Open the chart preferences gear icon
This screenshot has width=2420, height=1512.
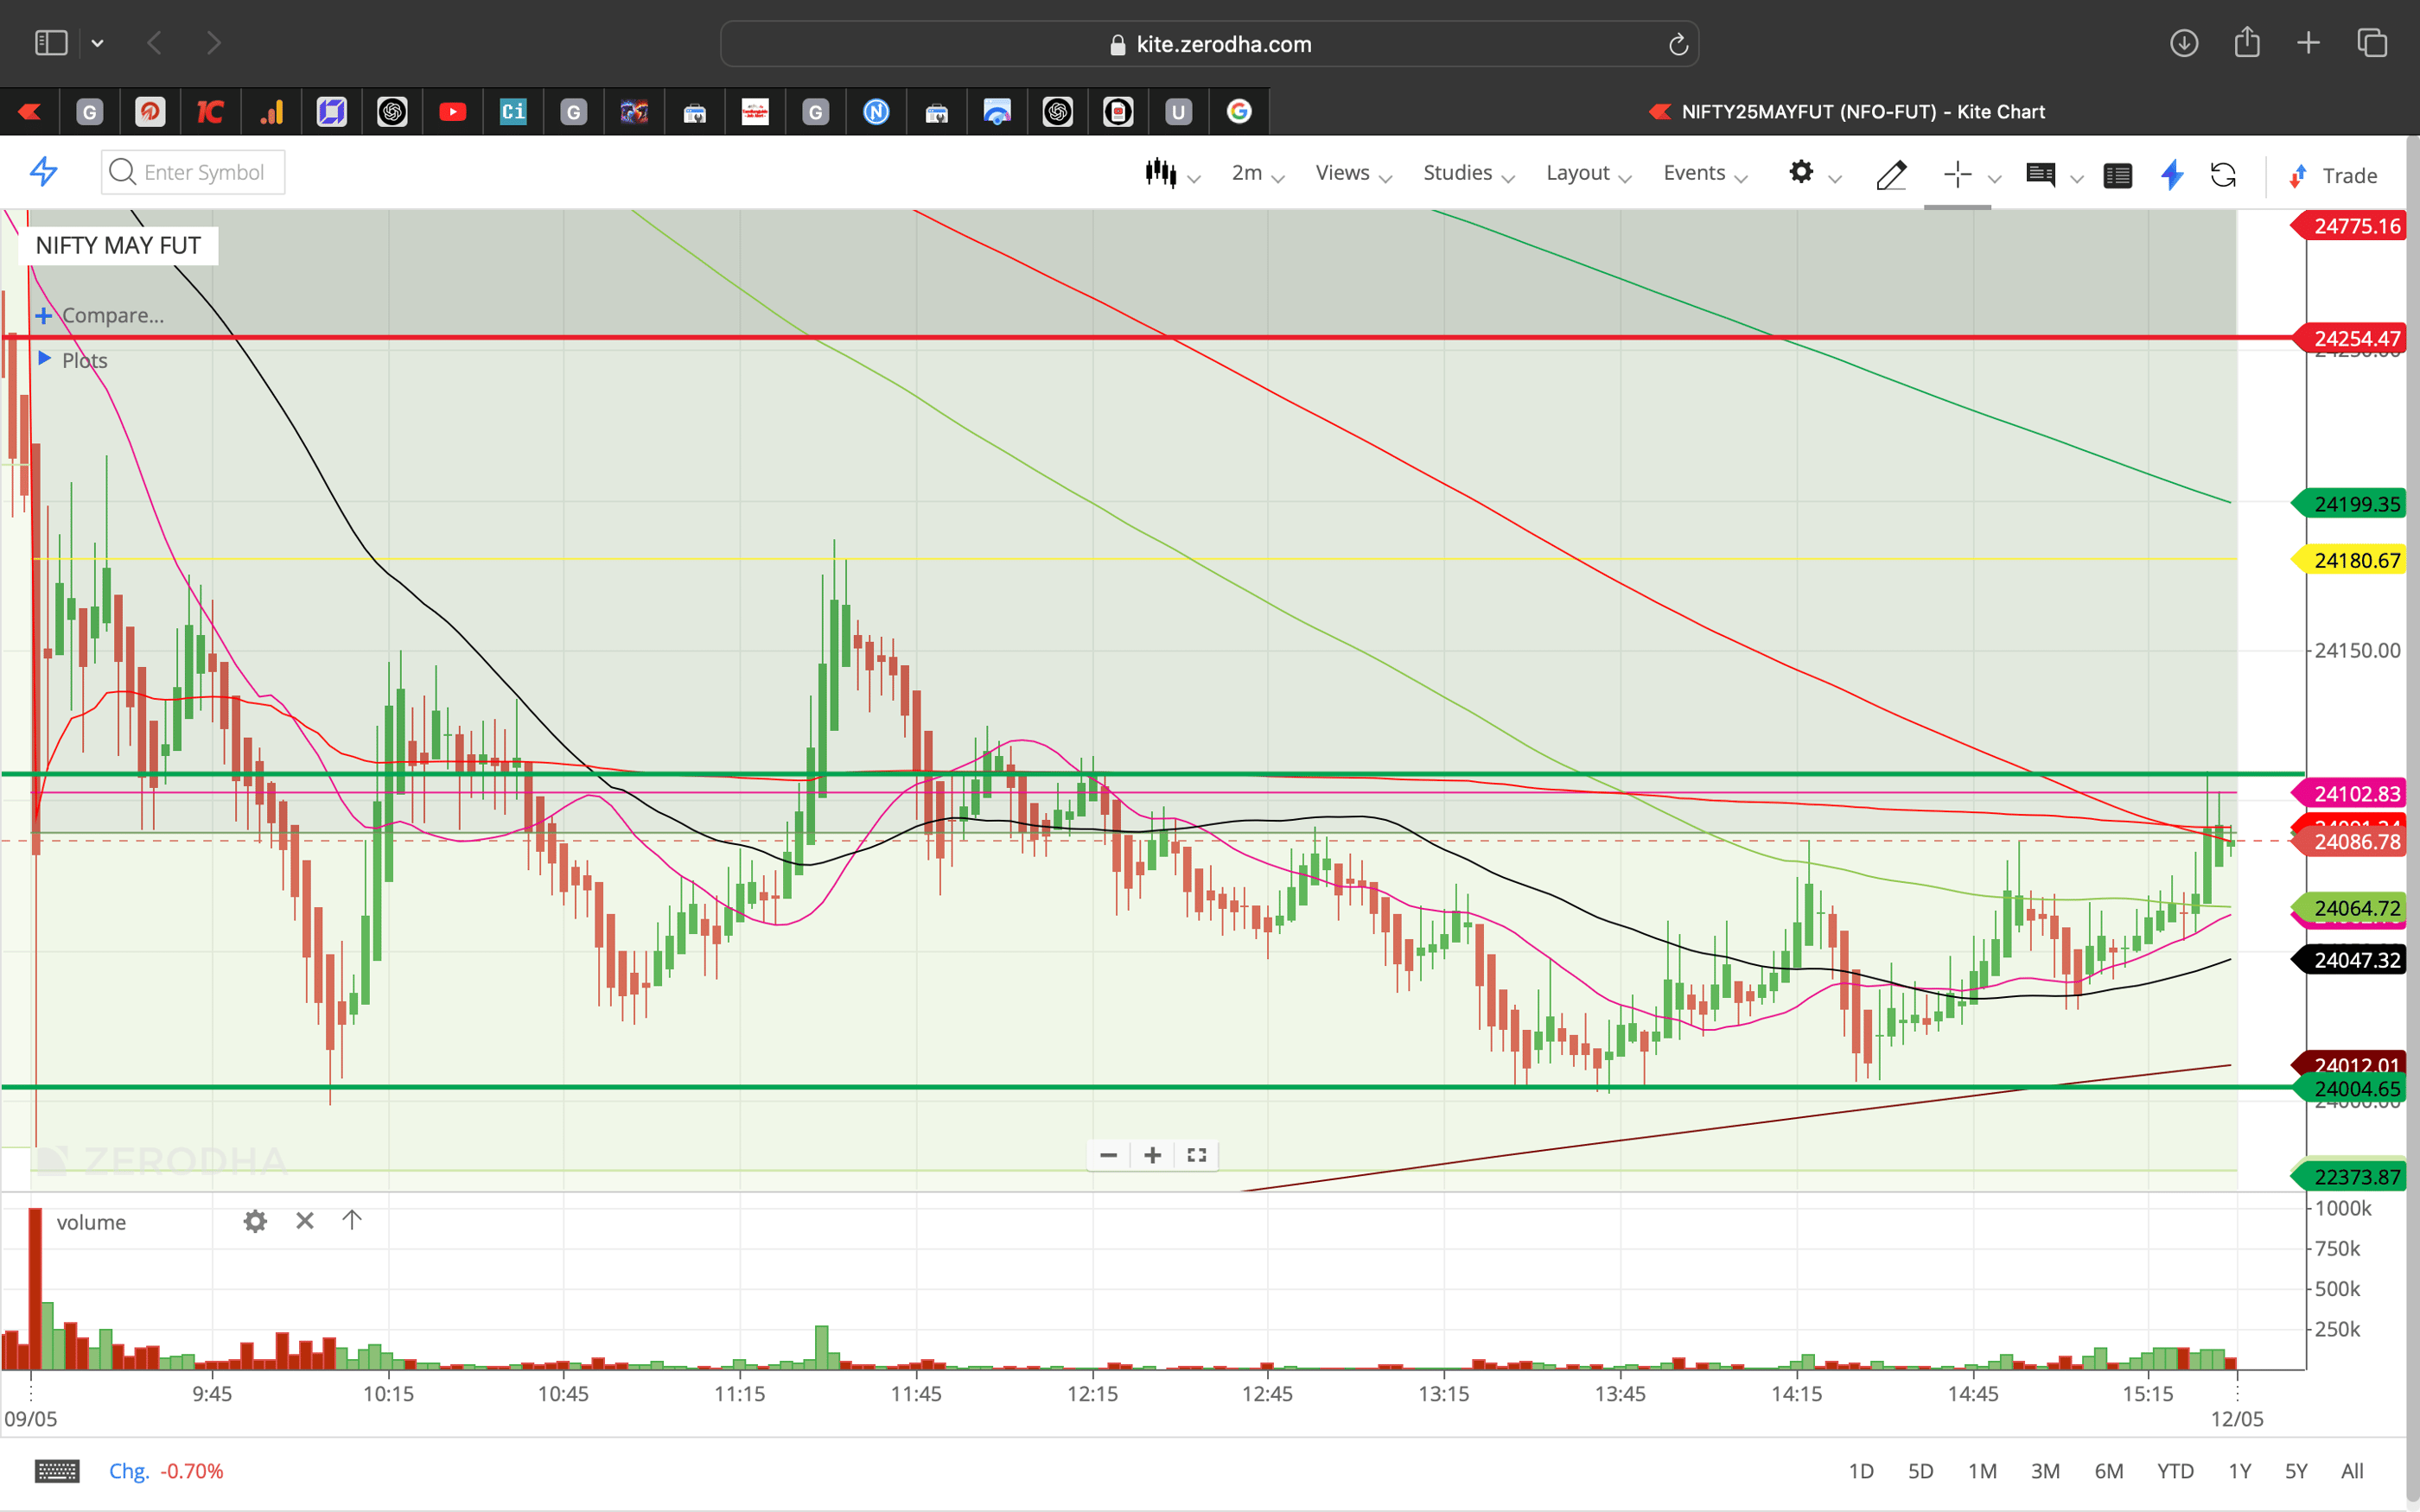pos(1802,173)
